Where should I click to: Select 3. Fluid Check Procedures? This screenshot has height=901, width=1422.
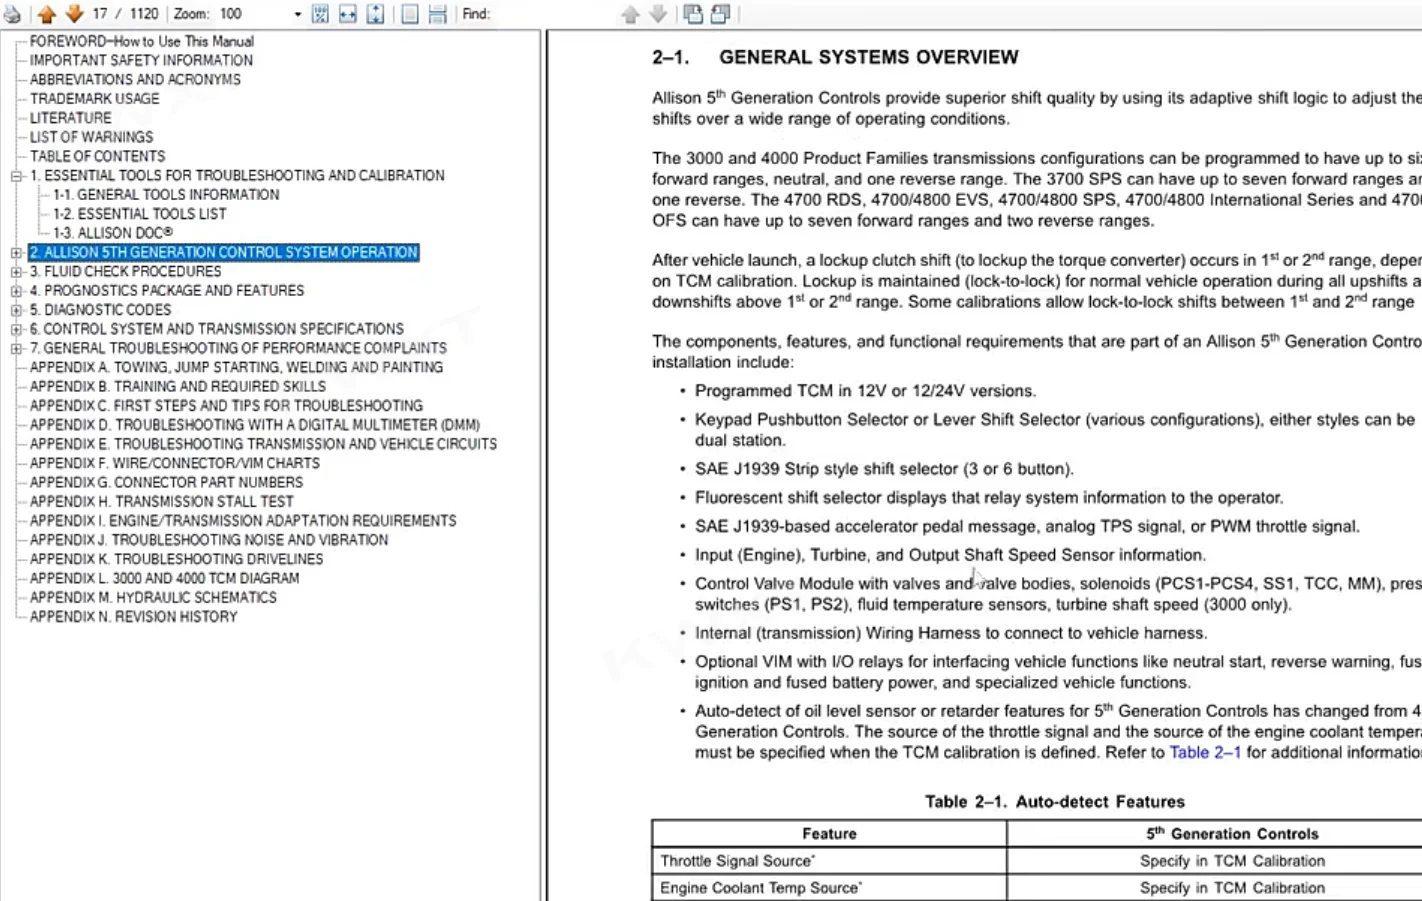[x=125, y=271]
